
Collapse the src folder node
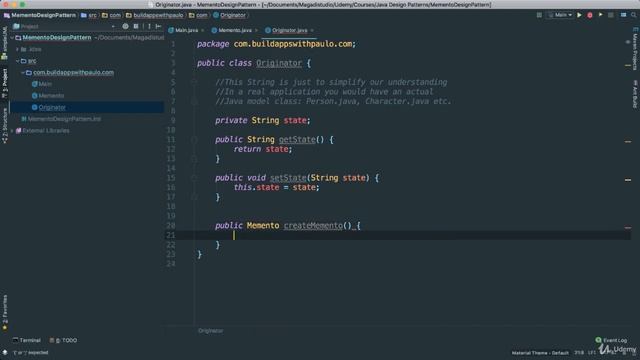point(18,61)
